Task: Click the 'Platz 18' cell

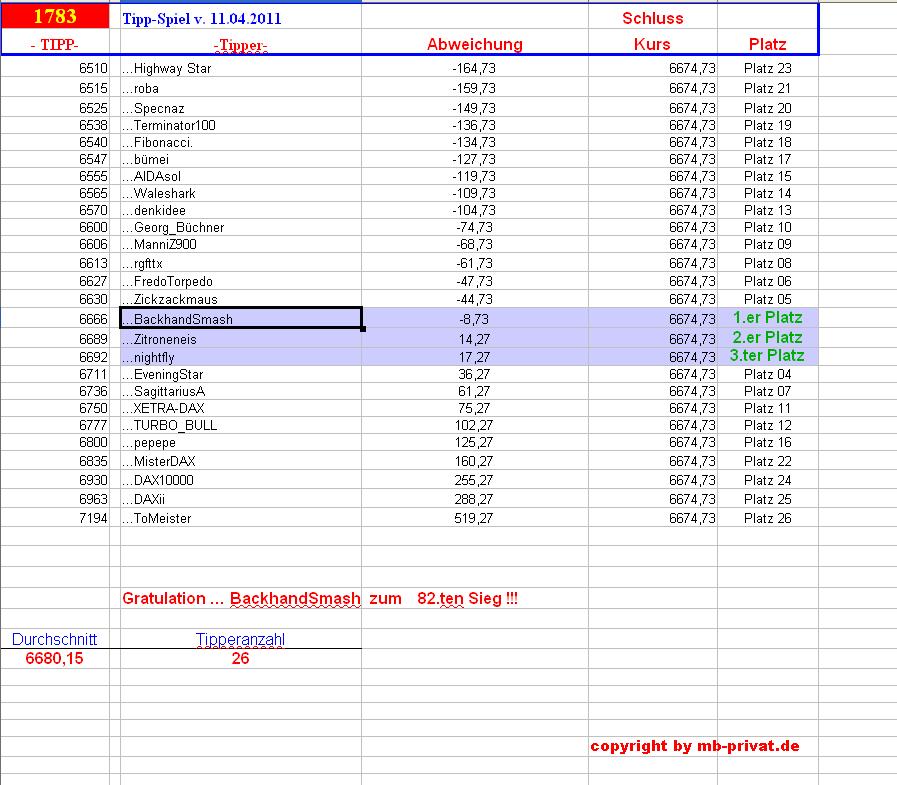Action: (x=768, y=142)
